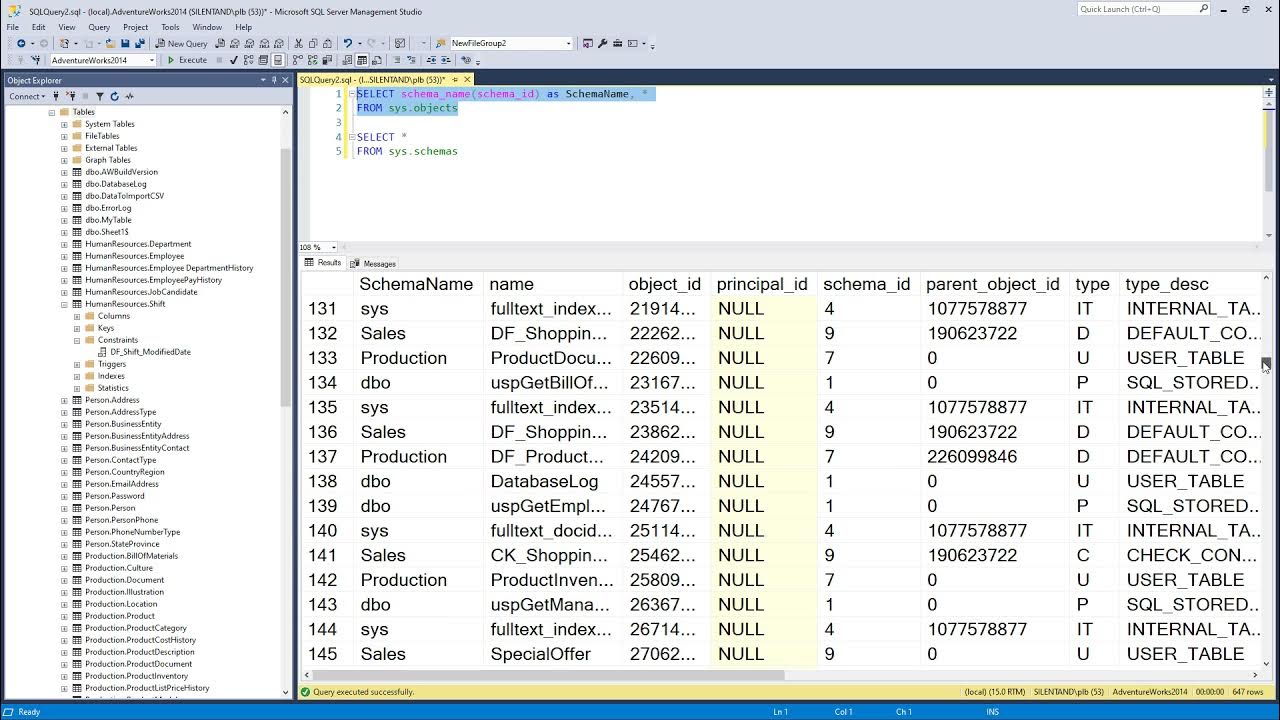Click the 647 rows status bar text
The width and height of the screenshot is (1280, 720).
pyautogui.click(x=1249, y=692)
